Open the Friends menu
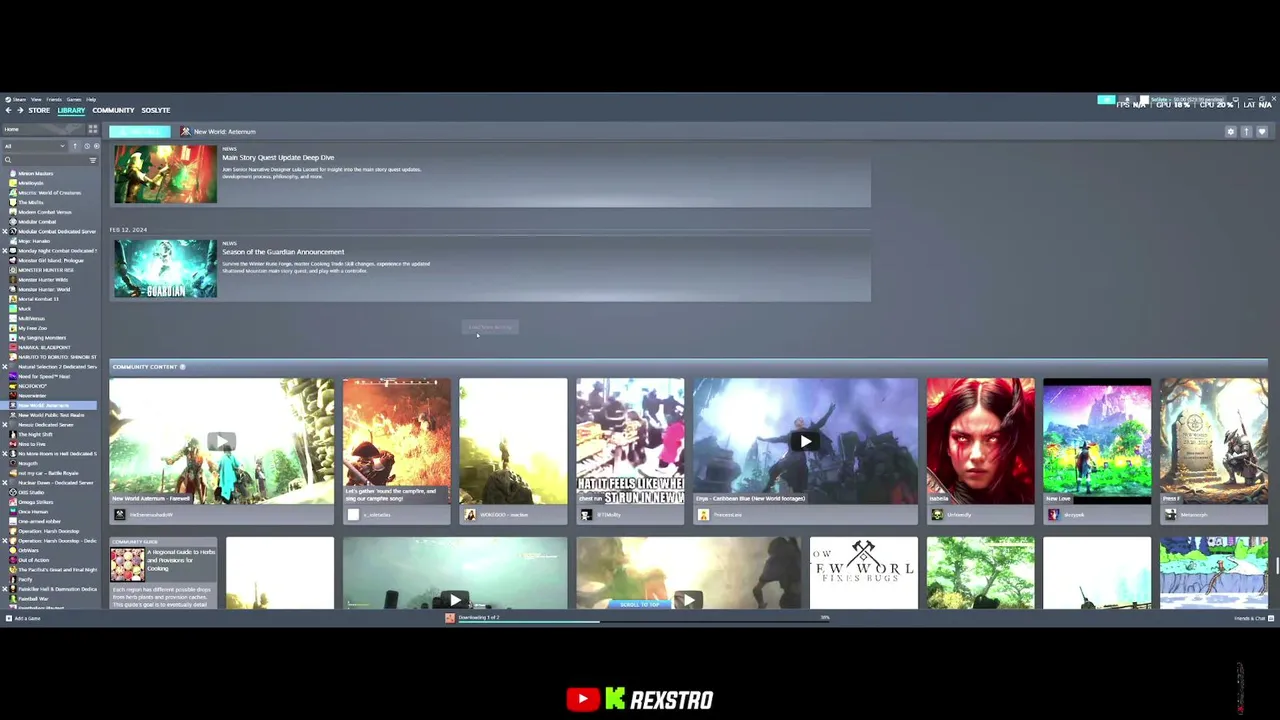1280x720 pixels. coord(54,99)
